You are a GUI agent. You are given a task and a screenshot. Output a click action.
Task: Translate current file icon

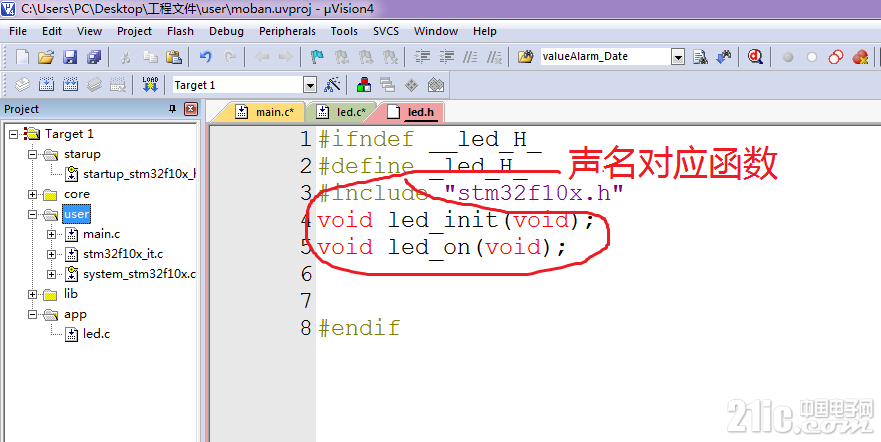22,85
